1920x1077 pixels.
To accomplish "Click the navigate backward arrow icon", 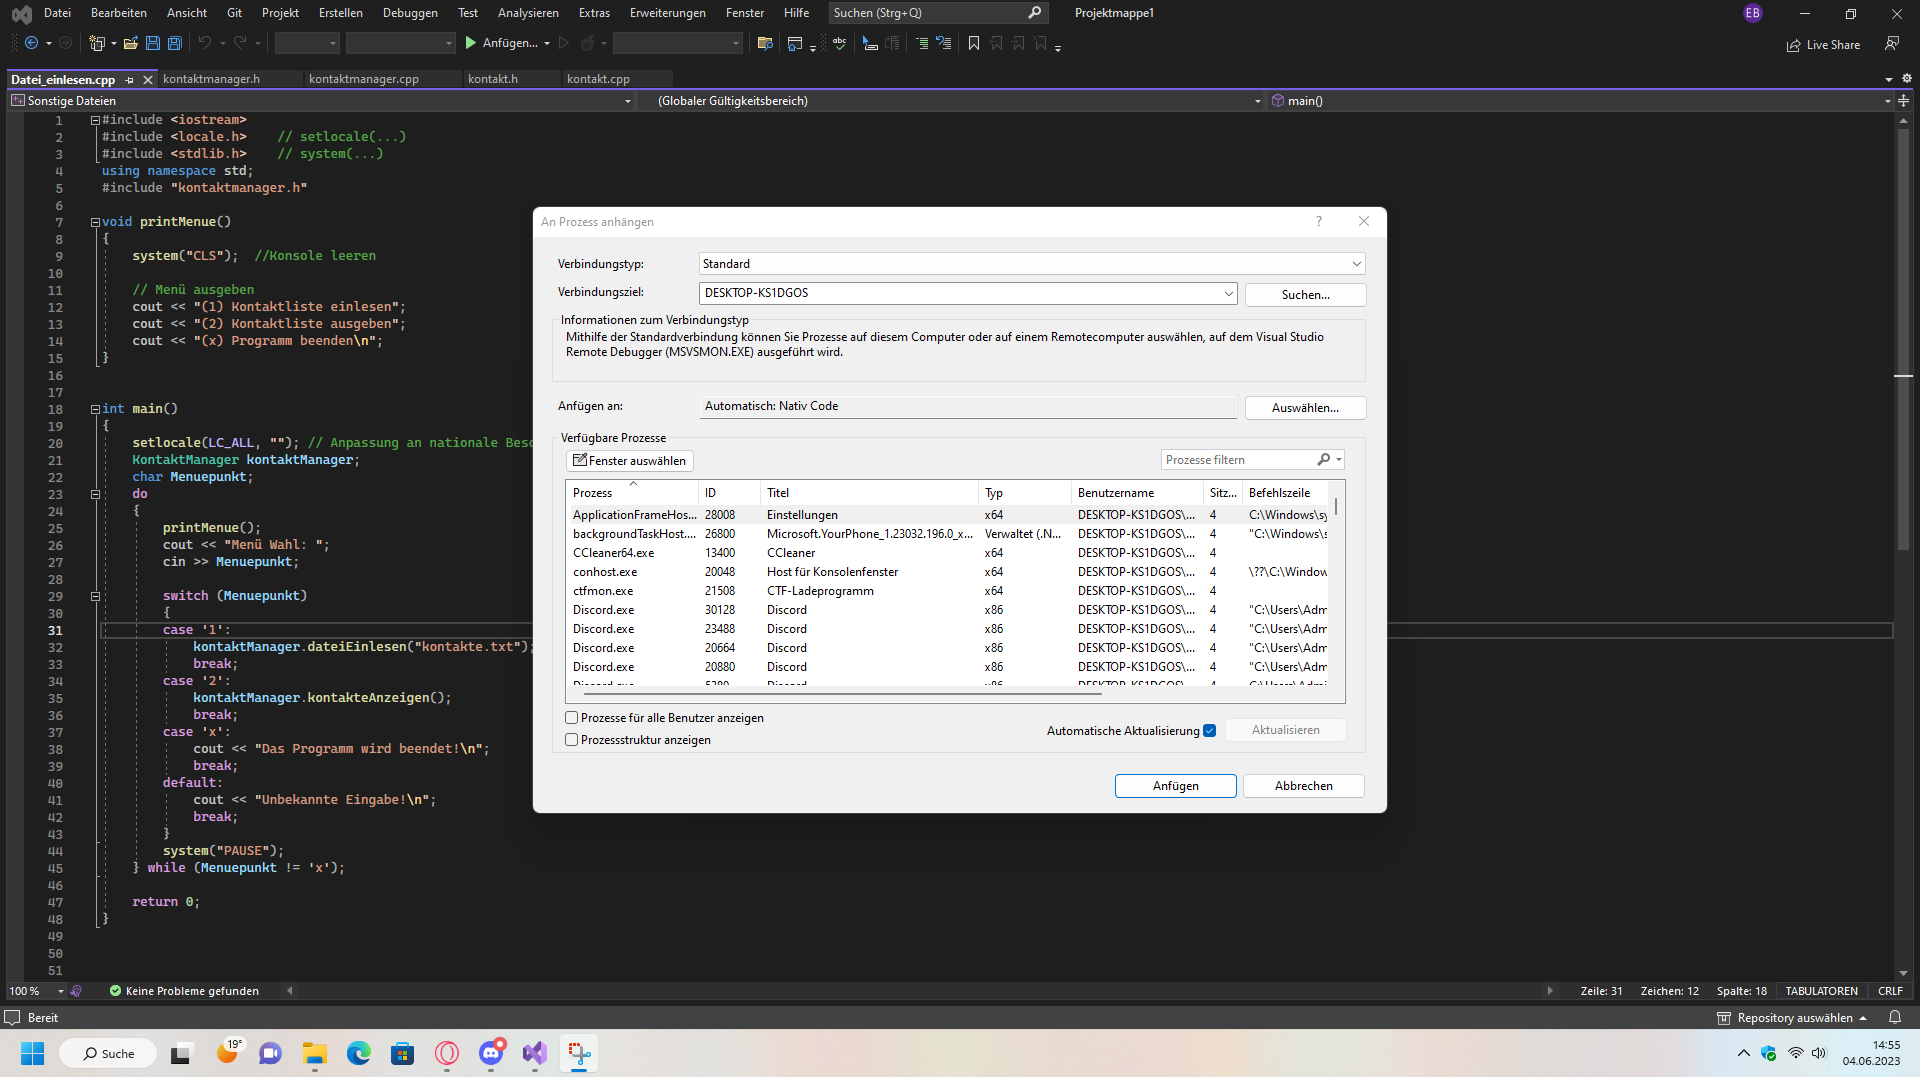I will (x=31, y=43).
